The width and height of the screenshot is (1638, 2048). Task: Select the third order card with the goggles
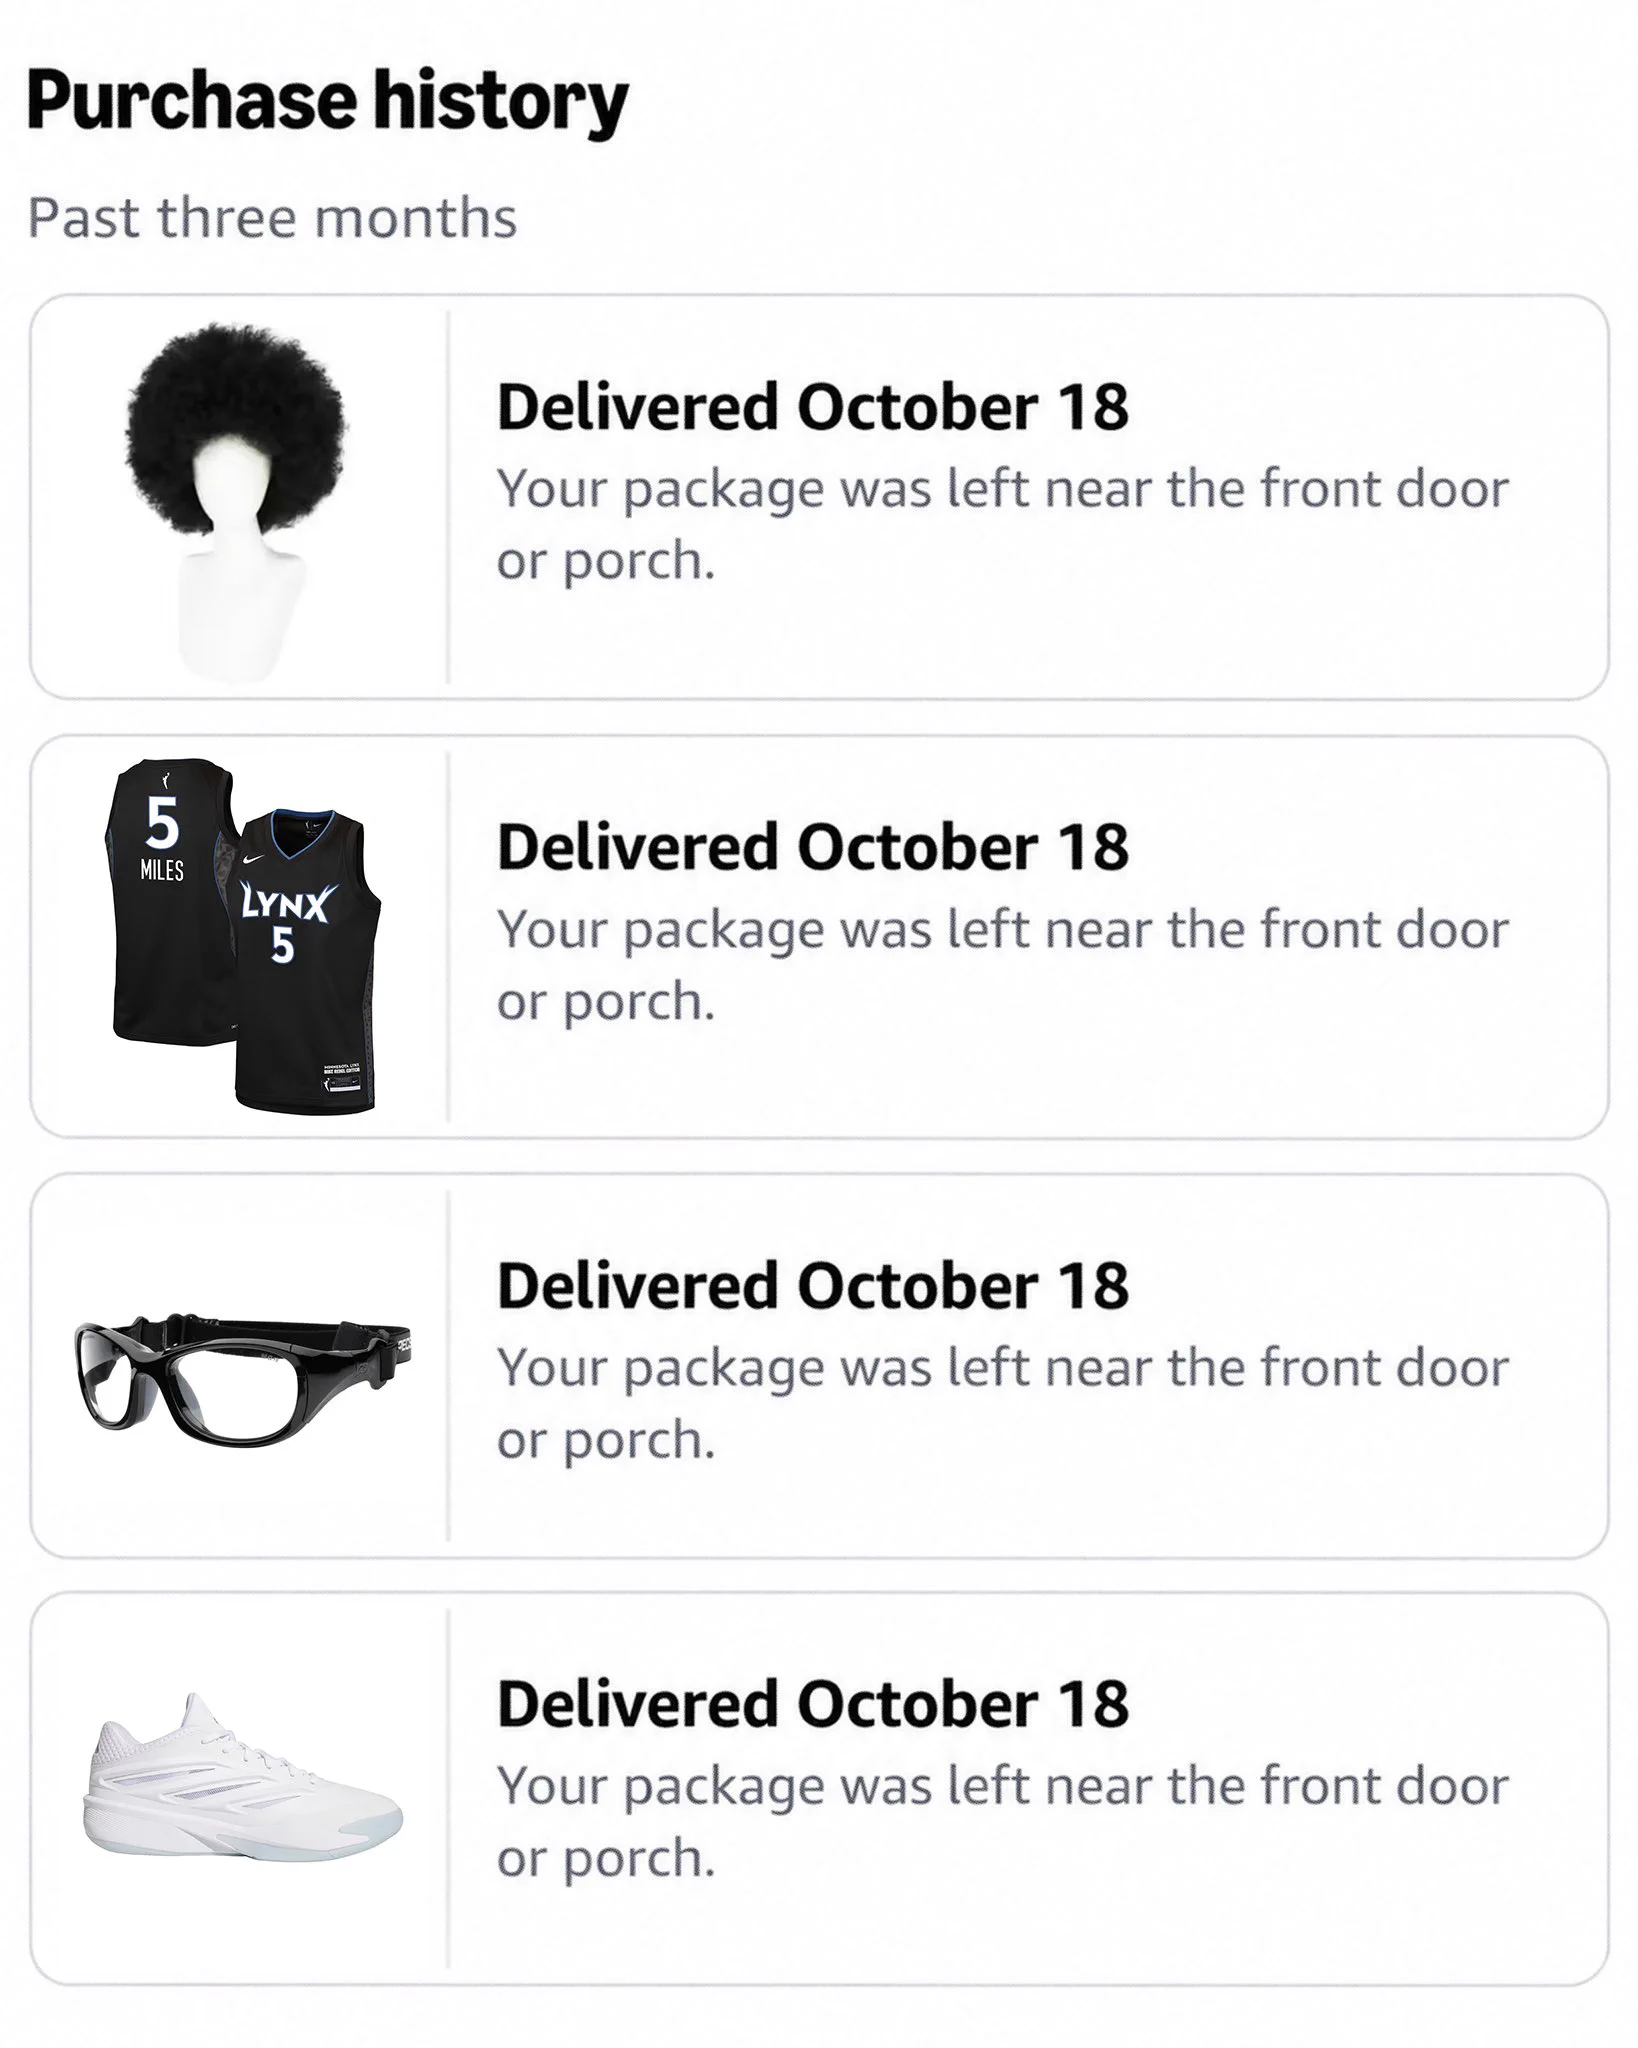819,1366
